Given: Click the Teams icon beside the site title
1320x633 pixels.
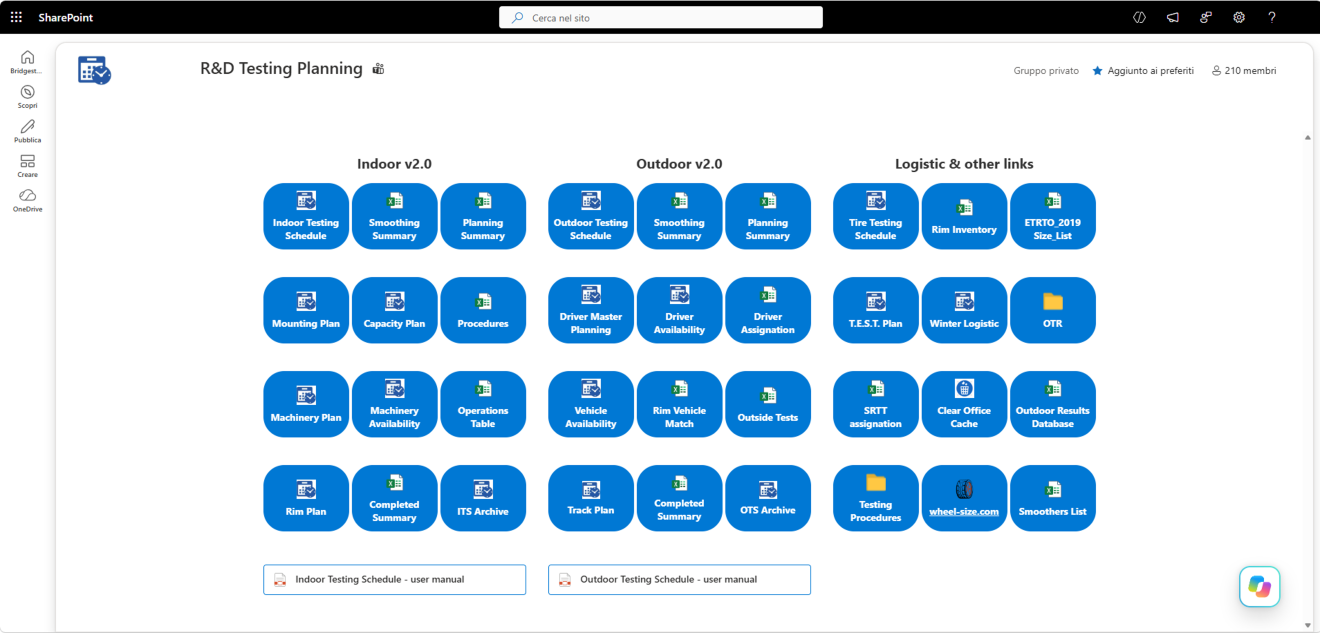Looking at the screenshot, I should tap(378, 69).
